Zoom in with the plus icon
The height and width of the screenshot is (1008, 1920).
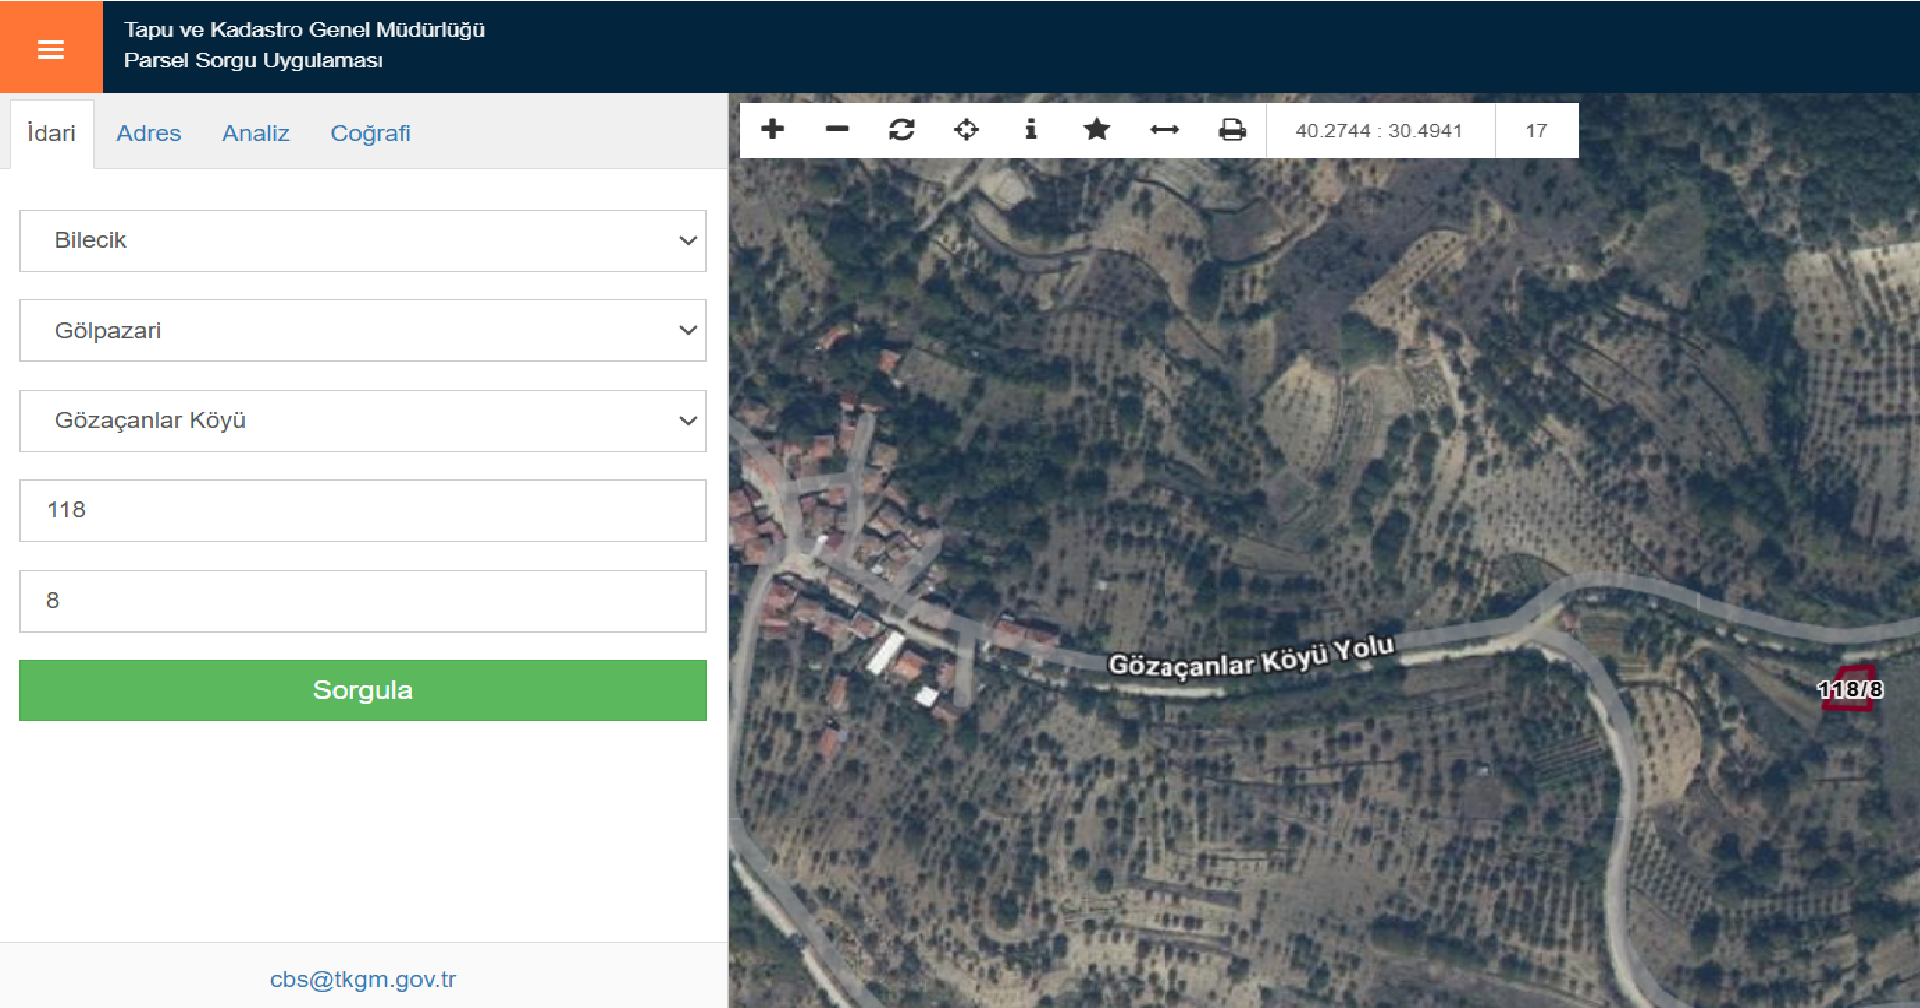point(772,130)
